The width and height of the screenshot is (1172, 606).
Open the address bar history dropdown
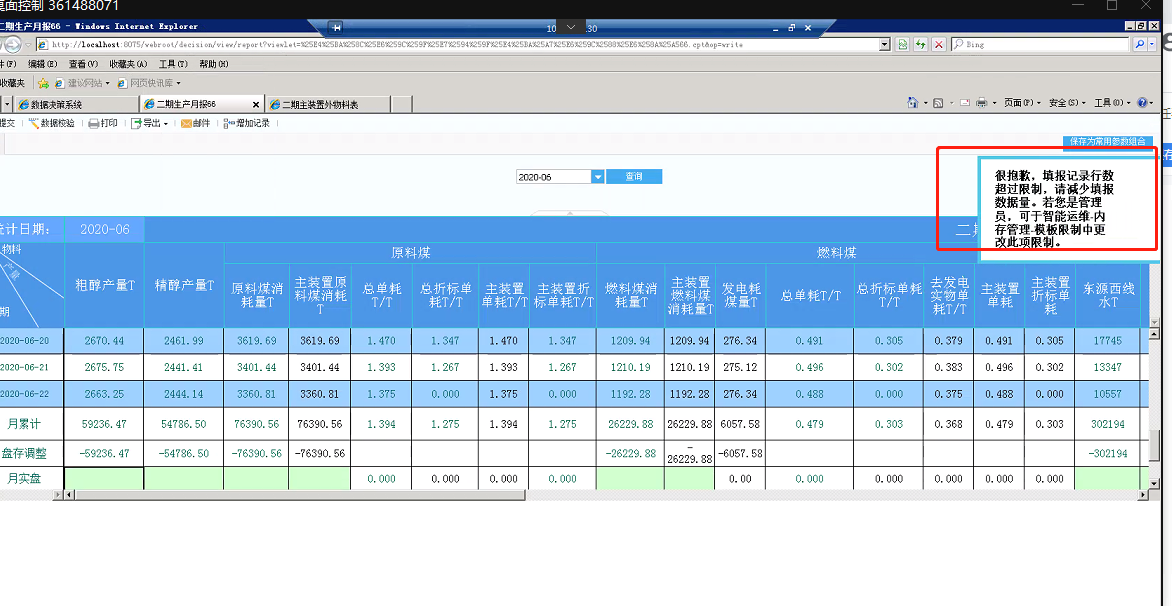pyautogui.click(x=885, y=45)
